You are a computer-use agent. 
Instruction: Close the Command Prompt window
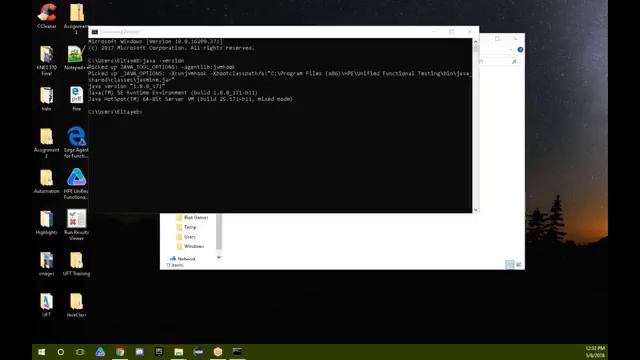tap(470, 32)
